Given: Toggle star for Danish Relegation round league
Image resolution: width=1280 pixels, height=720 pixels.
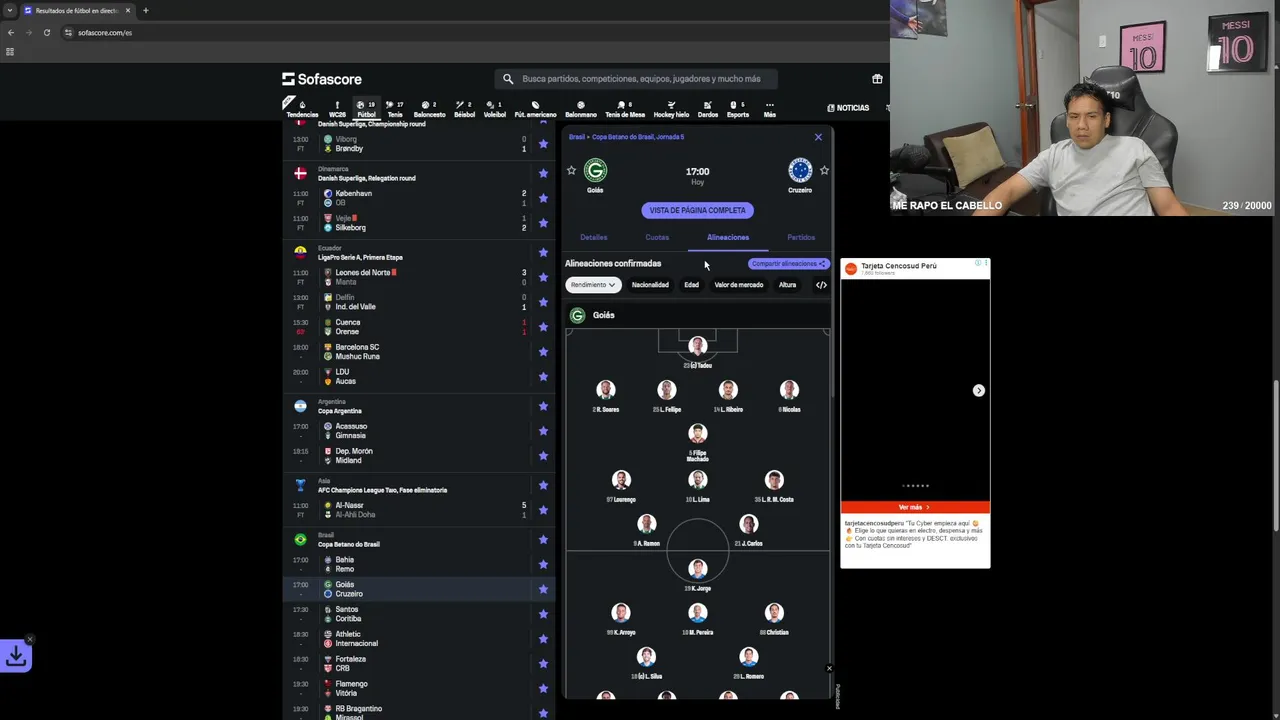Looking at the screenshot, I should point(543,173).
